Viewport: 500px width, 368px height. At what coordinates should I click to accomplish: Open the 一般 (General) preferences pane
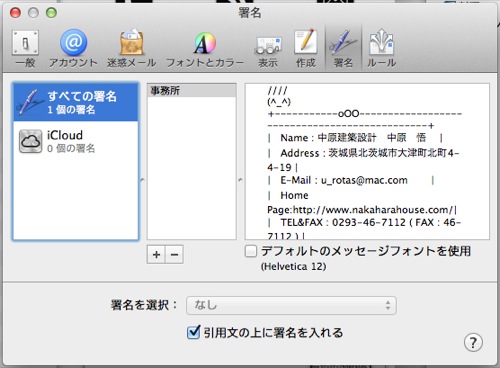tap(25, 48)
